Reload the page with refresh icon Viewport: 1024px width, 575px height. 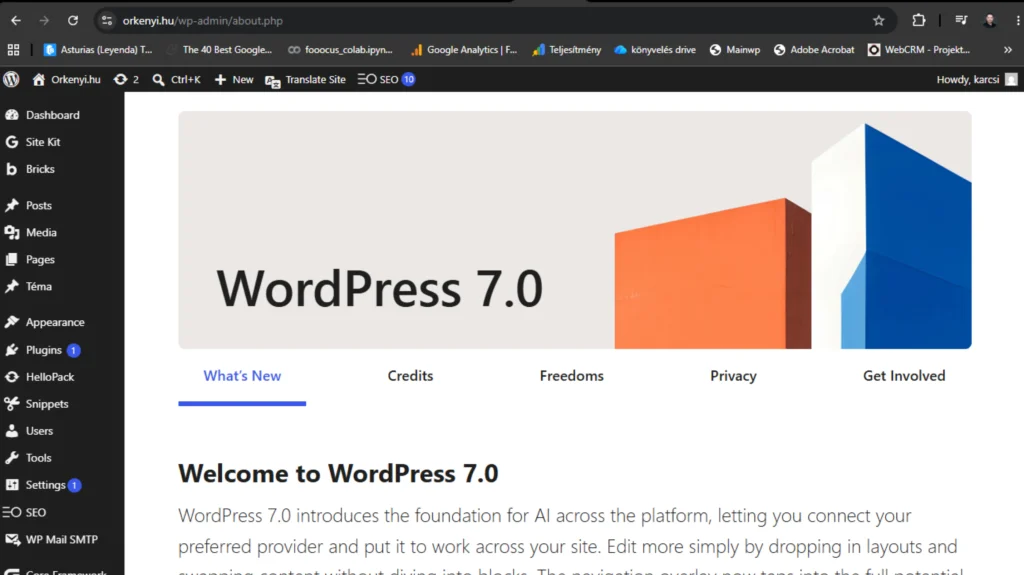tap(72, 21)
